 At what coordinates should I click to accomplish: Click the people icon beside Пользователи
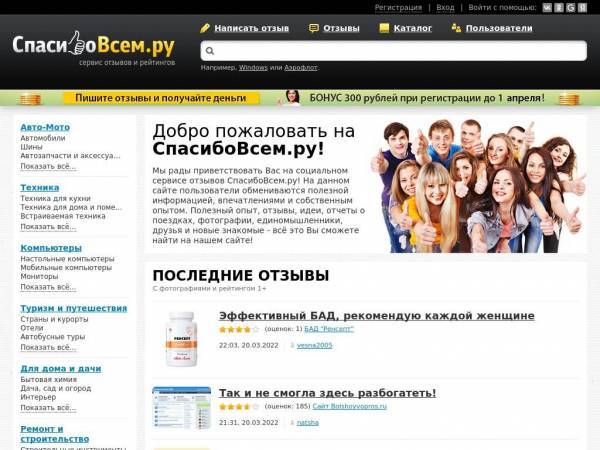click(x=456, y=28)
